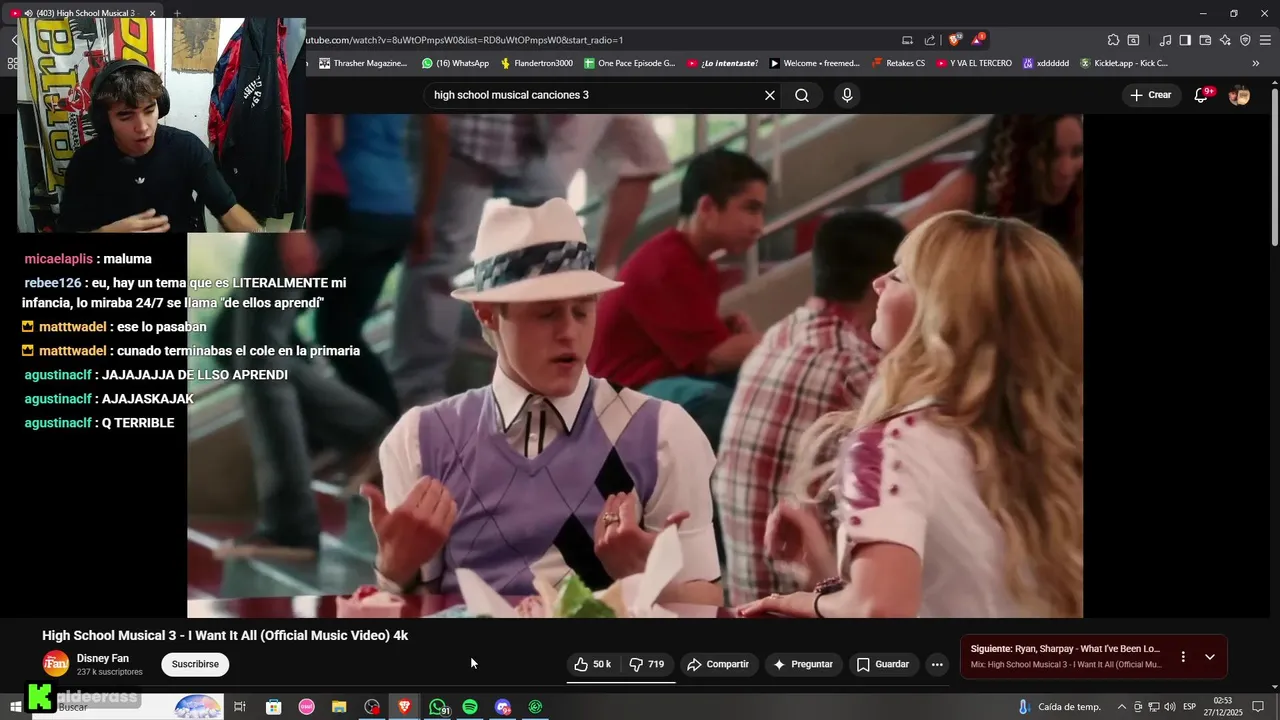Open Discord taskbar icon
Image resolution: width=1280 pixels, height=720 pixels.
pos(503,707)
